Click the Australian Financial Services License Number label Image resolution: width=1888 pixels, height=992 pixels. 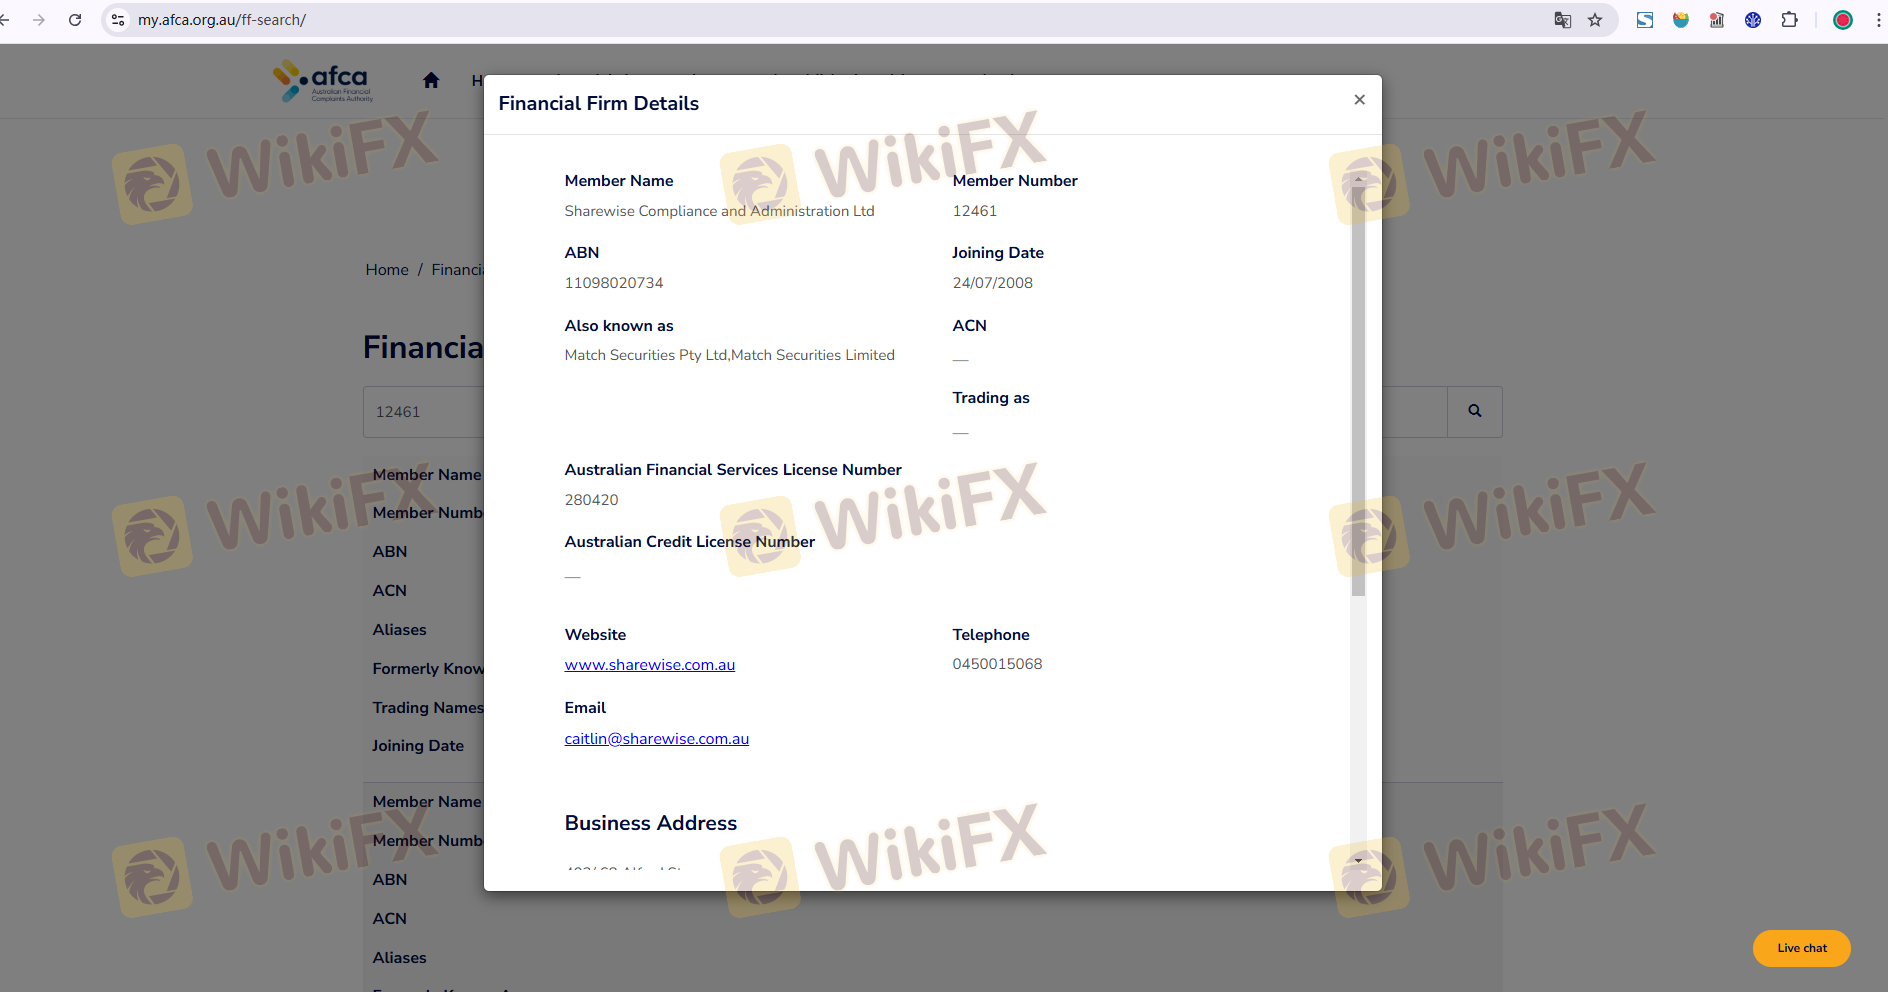coord(733,470)
